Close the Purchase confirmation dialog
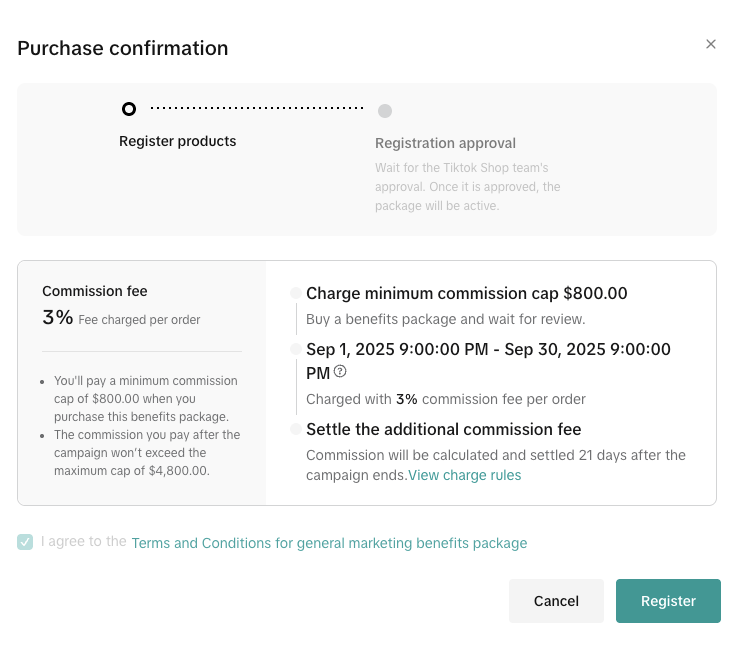Viewport: 739px width, 646px height. (711, 44)
